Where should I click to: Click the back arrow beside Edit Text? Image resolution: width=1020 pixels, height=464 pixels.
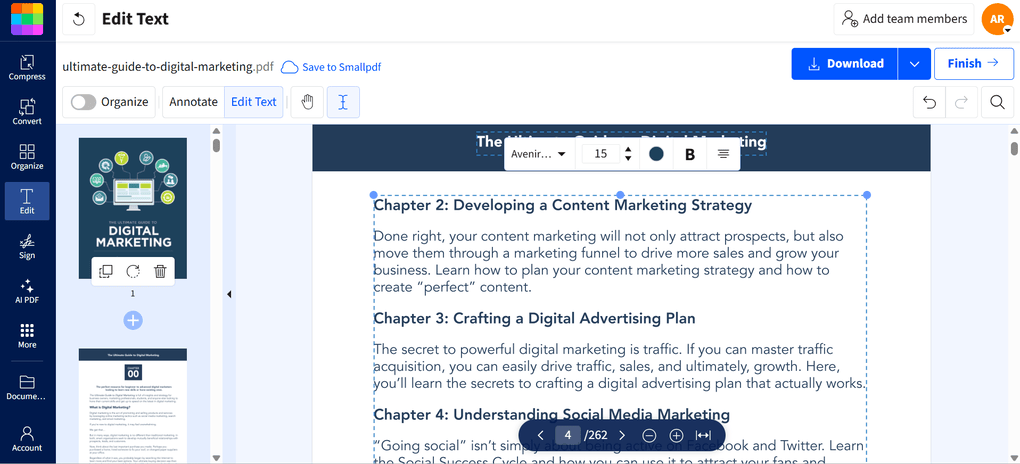tap(79, 19)
